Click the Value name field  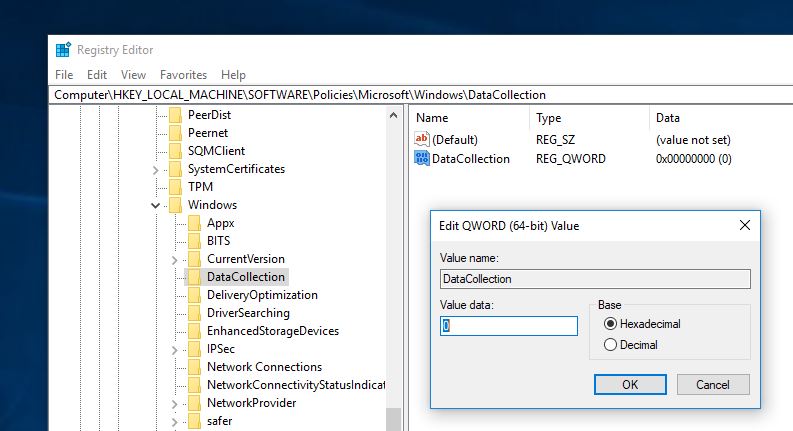(x=595, y=279)
